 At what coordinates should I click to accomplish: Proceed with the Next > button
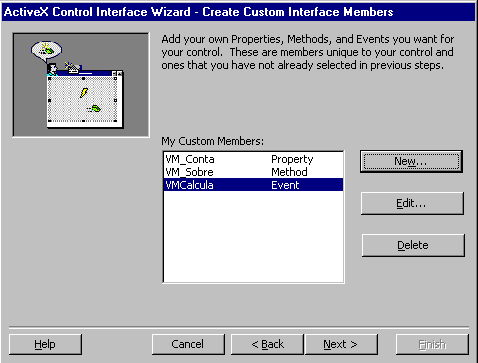(x=341, y=344)
